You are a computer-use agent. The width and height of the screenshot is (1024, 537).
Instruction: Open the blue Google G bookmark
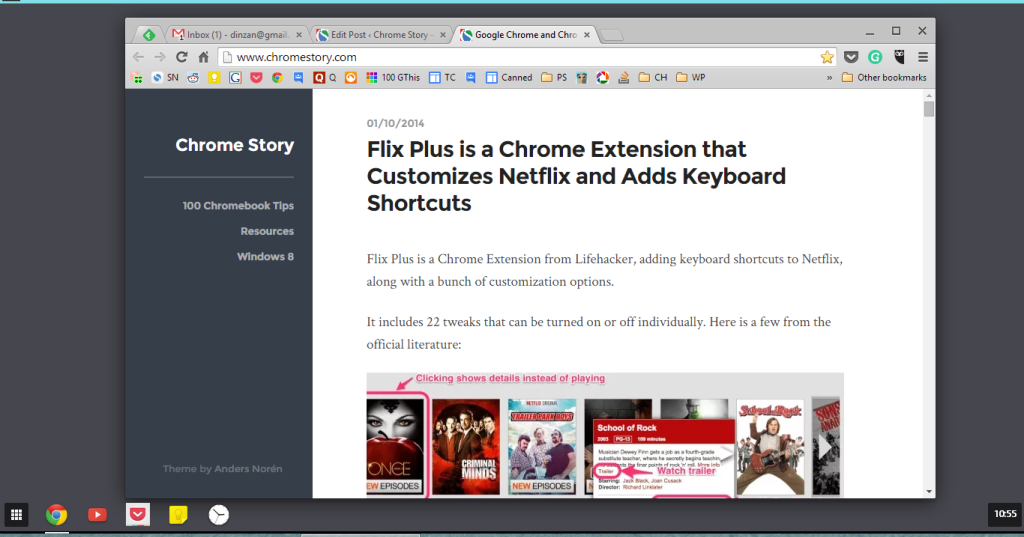tap(235, 77)
